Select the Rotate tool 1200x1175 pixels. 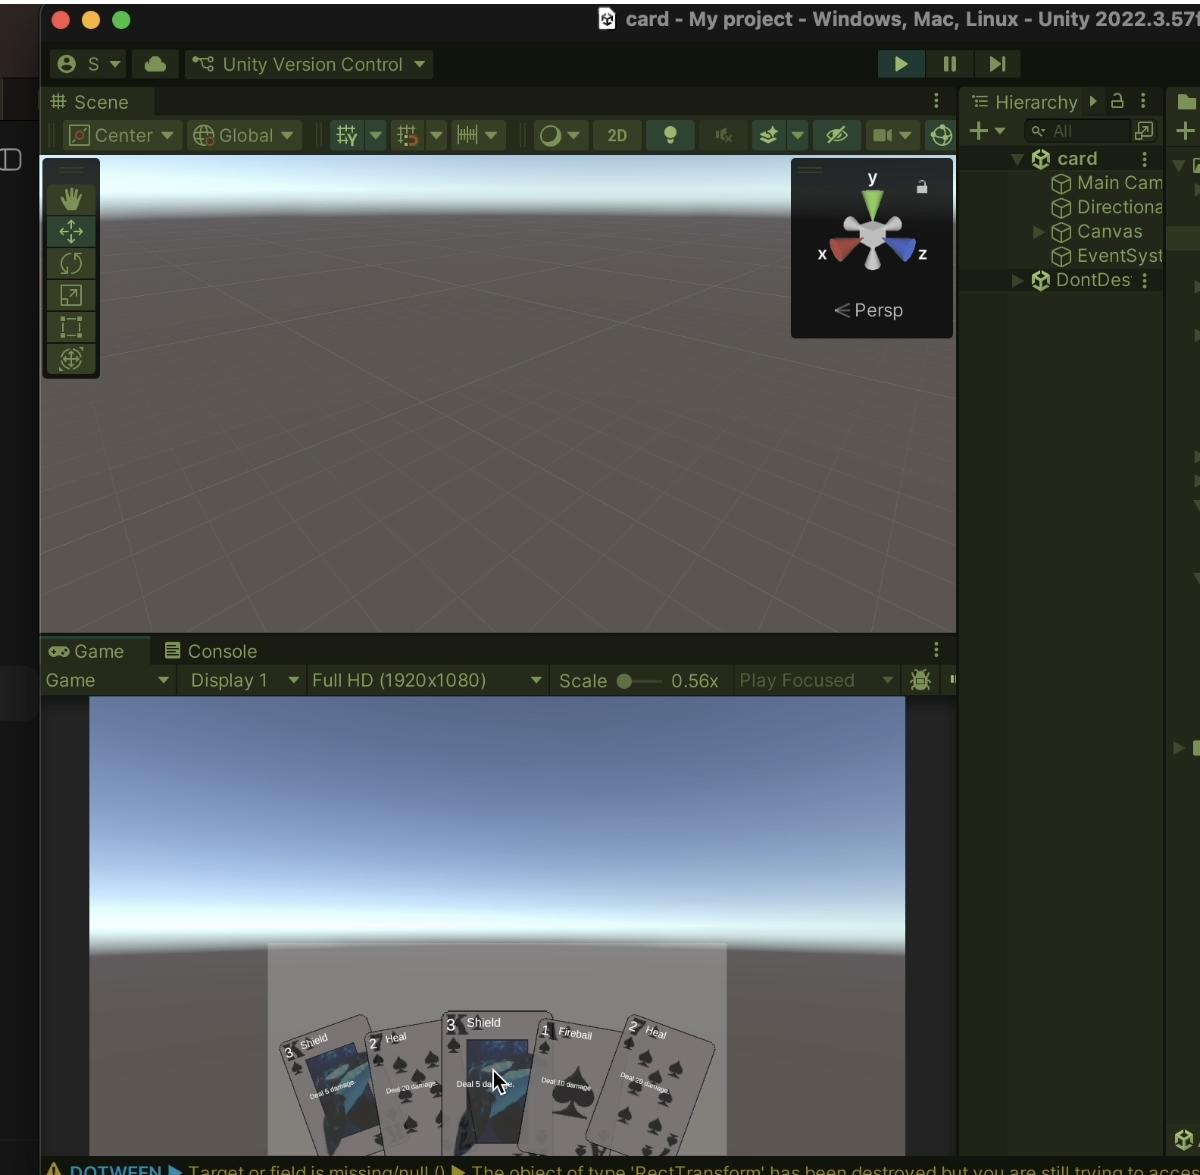coord(71,263)
